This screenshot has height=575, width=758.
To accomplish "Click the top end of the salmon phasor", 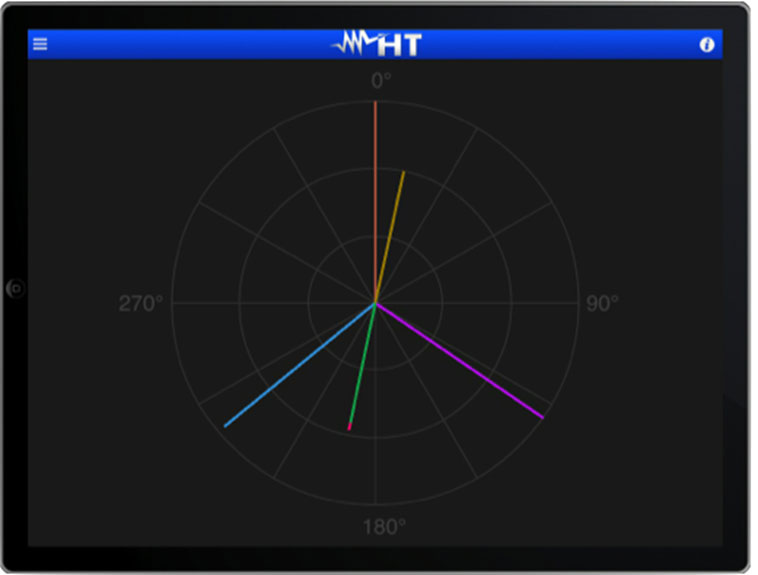I will (375, 102).
